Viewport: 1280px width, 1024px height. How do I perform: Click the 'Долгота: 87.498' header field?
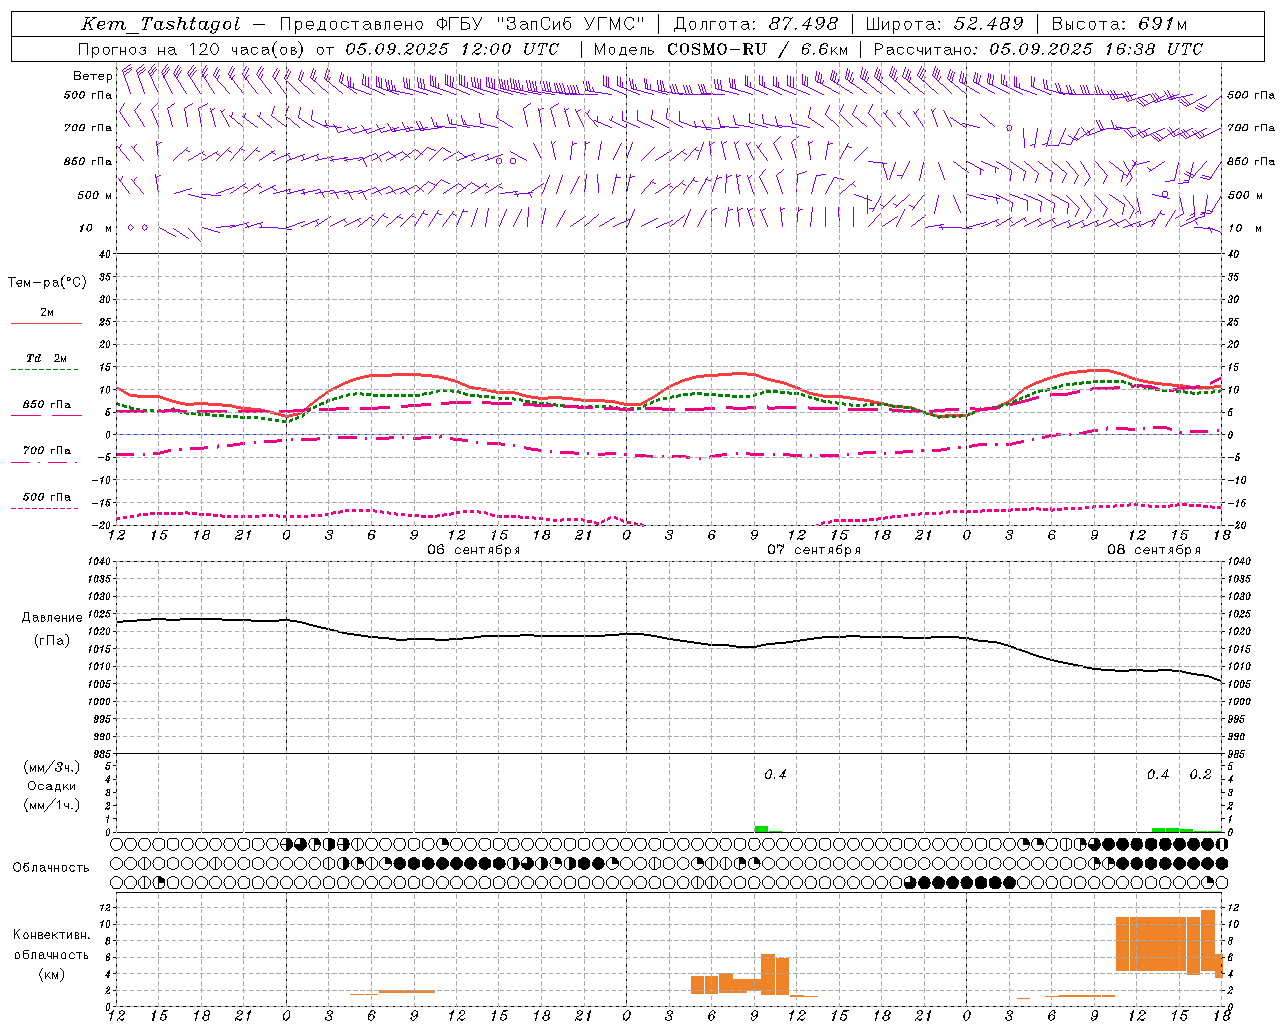pos(755,24)
